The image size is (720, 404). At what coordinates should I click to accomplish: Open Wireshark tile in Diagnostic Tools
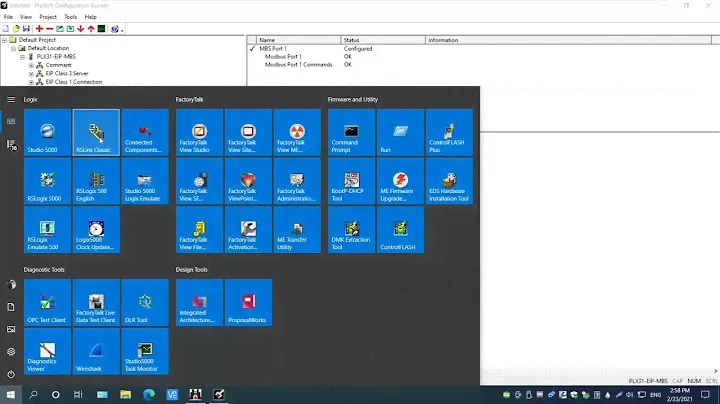(x=96, y=352)
